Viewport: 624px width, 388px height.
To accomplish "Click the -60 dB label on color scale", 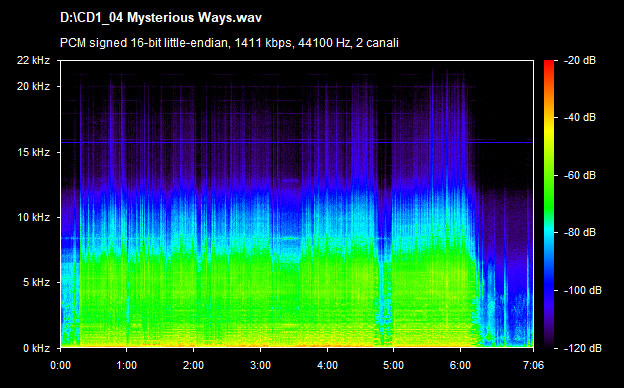I will [580, 175].
